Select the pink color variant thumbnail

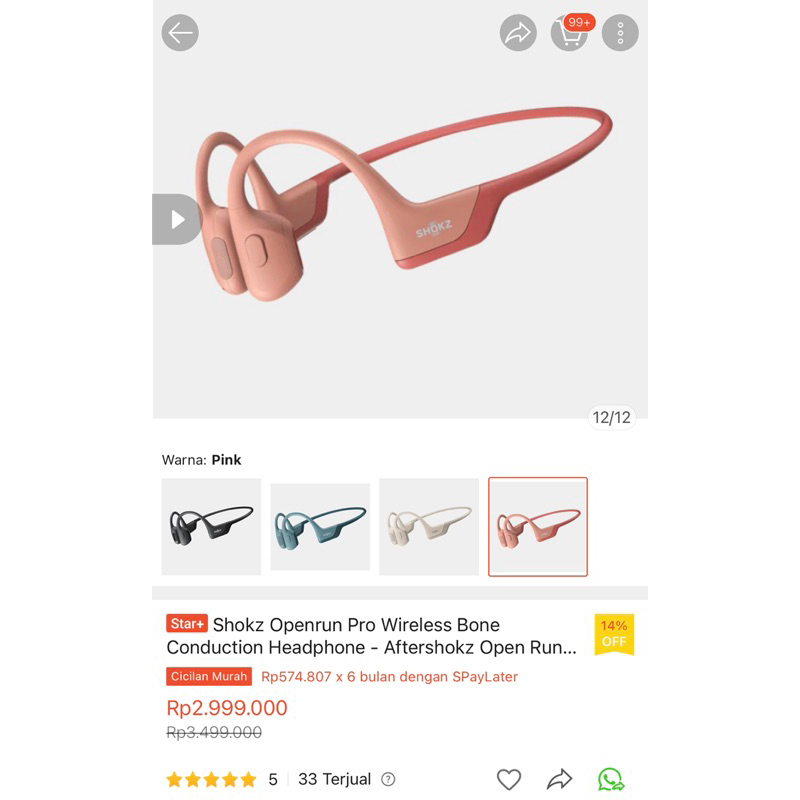[538, 527]
